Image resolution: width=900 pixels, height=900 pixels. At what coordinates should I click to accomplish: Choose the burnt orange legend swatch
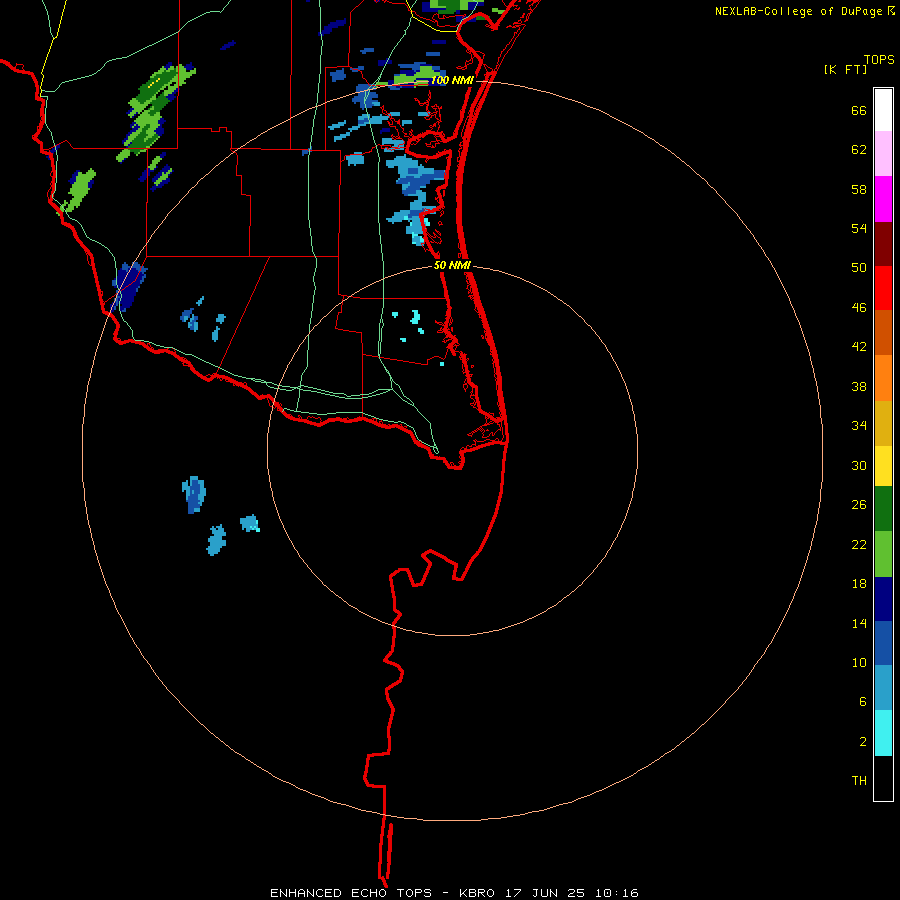click(883, 332)
